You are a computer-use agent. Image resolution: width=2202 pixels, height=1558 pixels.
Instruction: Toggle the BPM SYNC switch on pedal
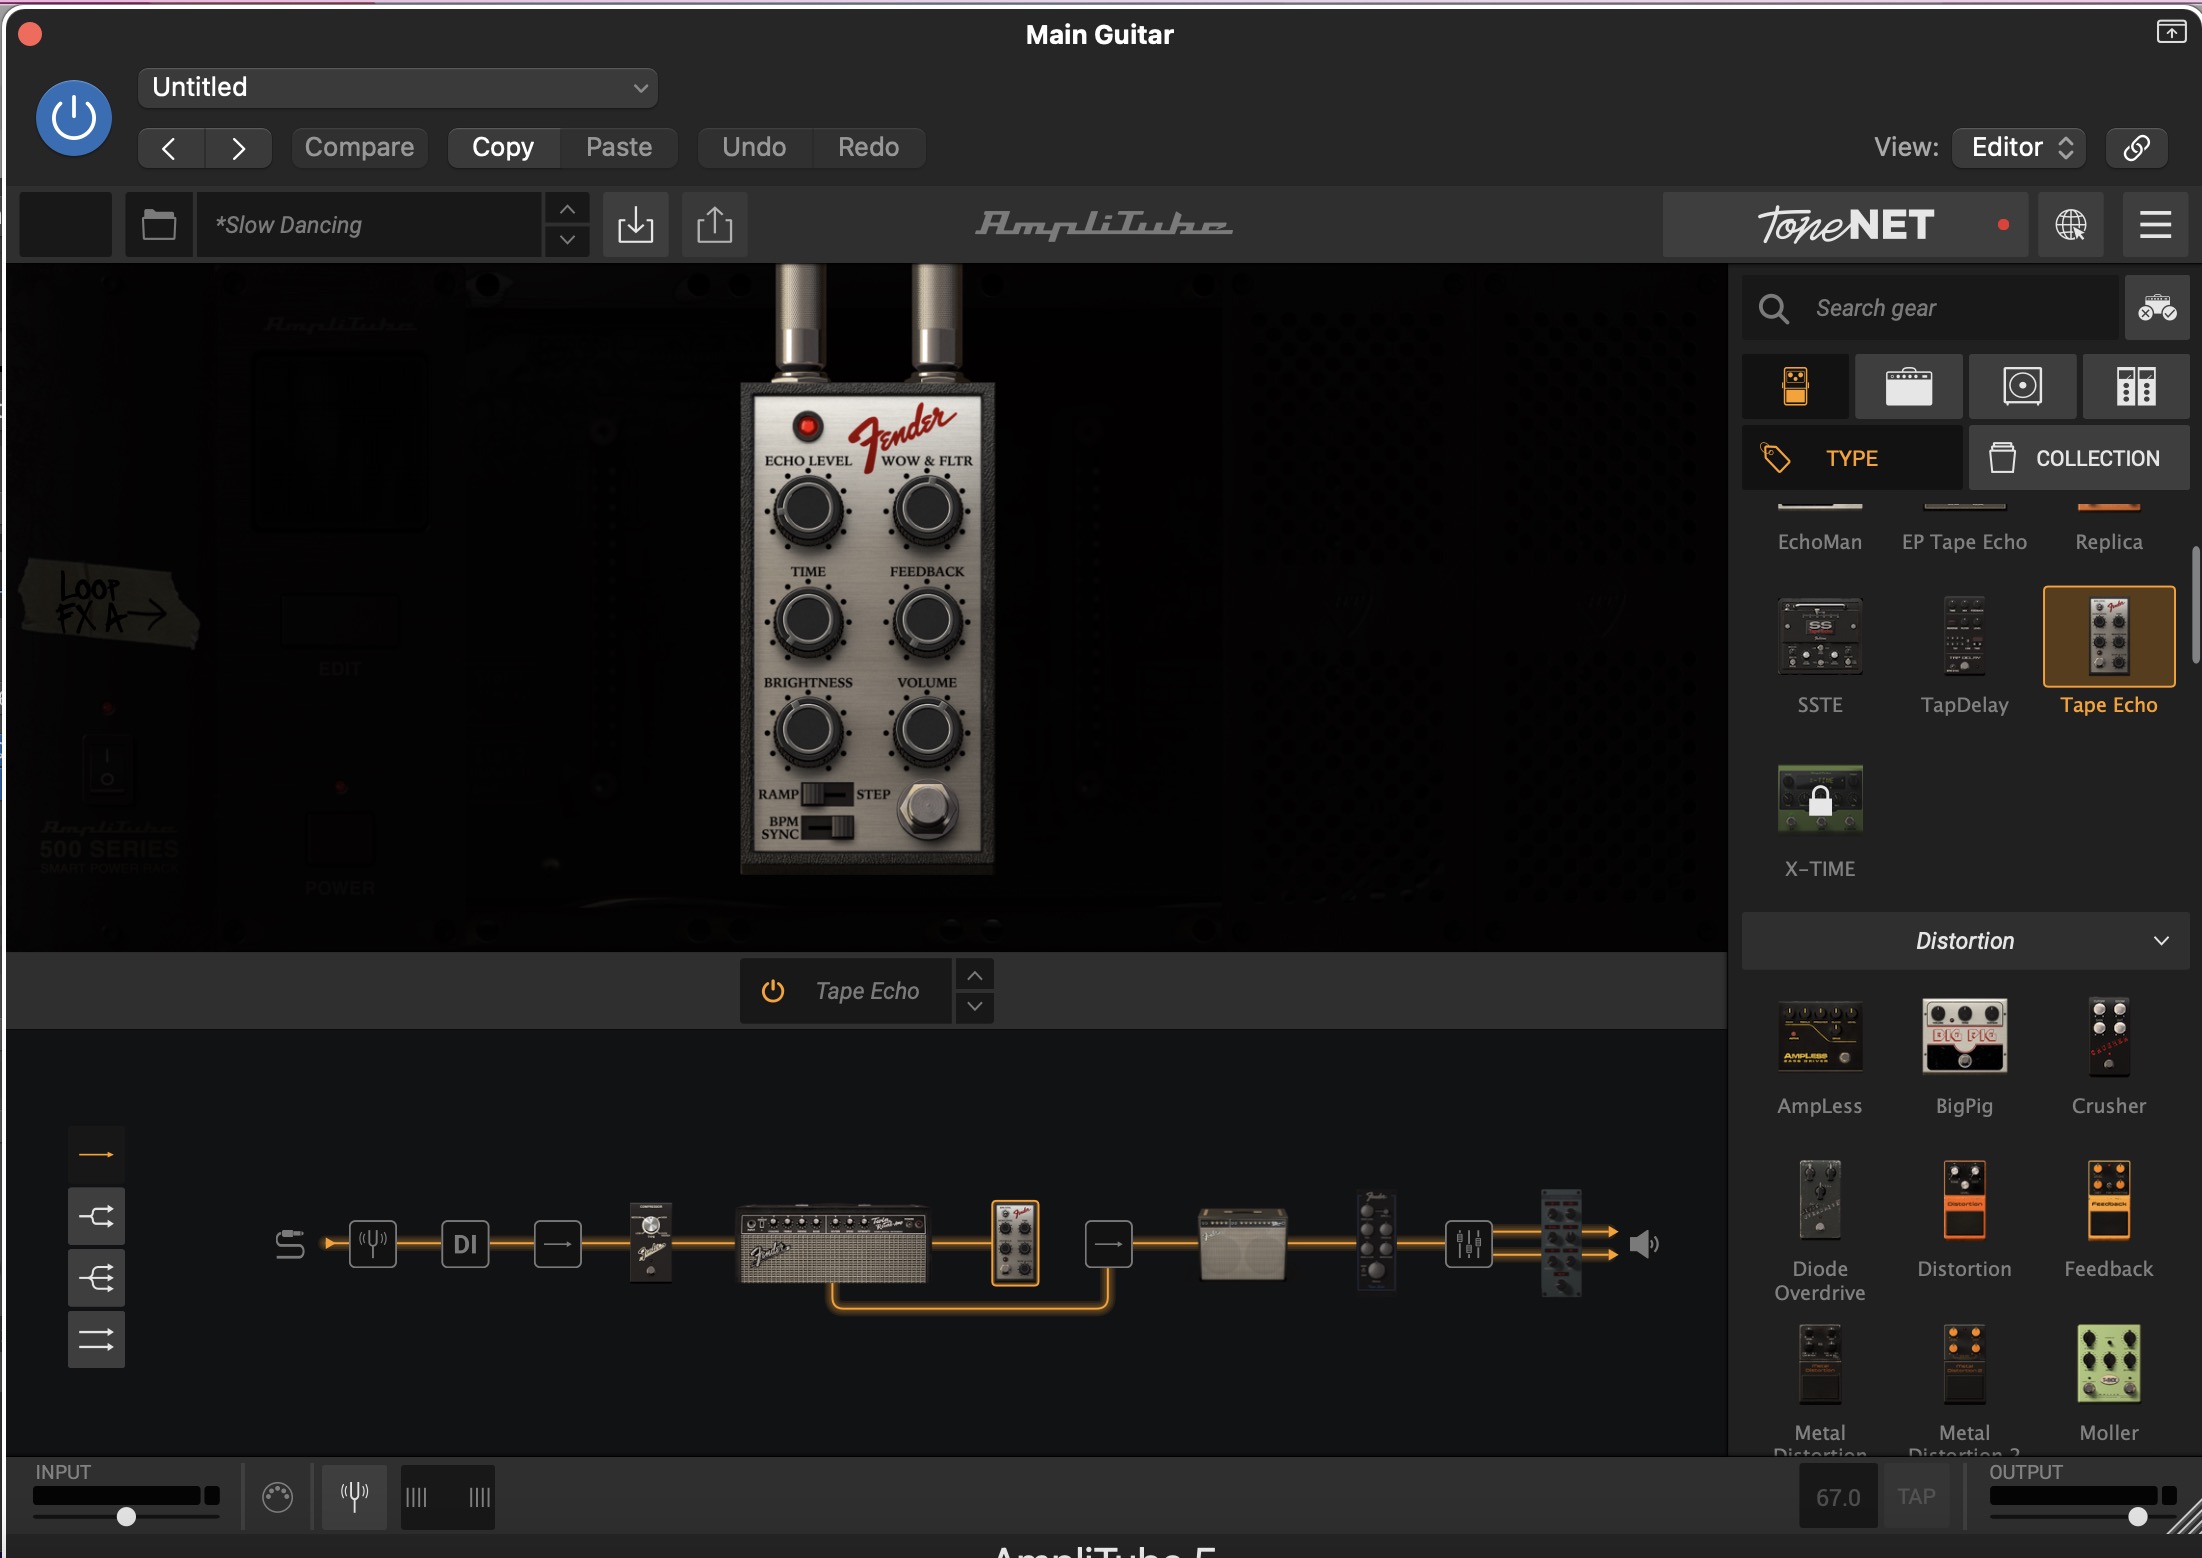tap(828, 828)
